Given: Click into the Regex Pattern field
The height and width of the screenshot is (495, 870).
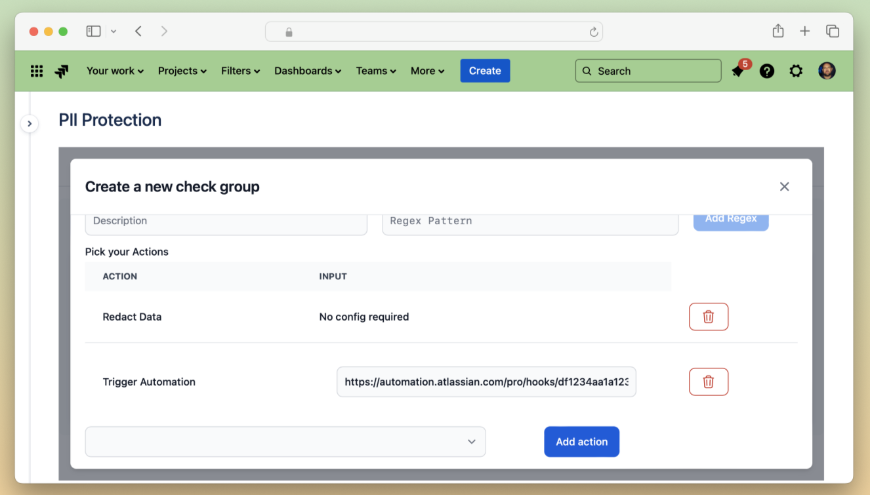Looking at the screenshot, I should point(530,224).
